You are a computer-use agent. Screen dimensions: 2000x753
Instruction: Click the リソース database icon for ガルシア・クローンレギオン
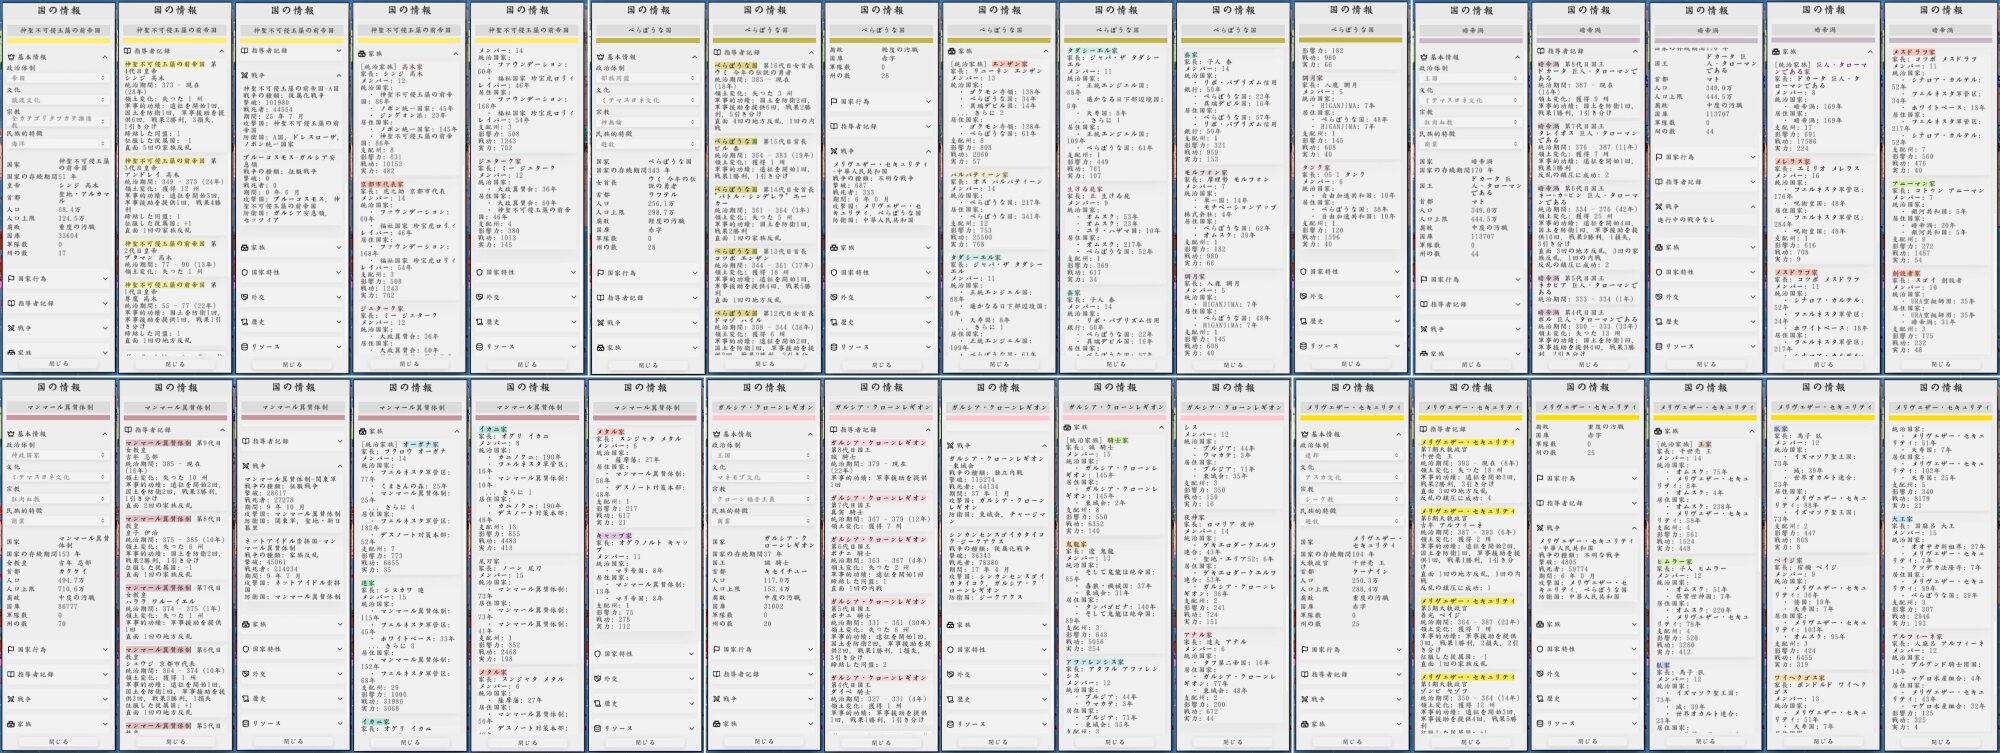click(x=953, y=724)
